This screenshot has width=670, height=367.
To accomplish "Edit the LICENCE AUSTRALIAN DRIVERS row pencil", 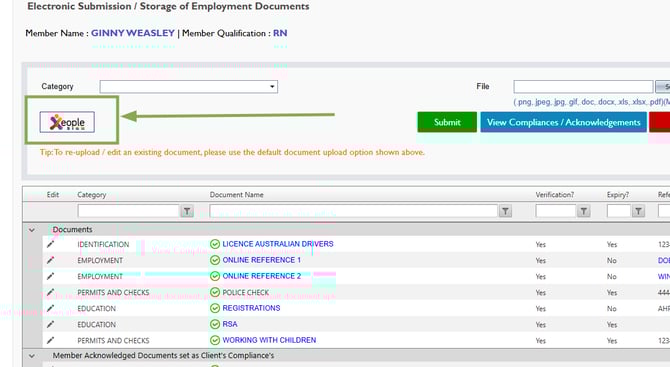I will coord(50,244).
